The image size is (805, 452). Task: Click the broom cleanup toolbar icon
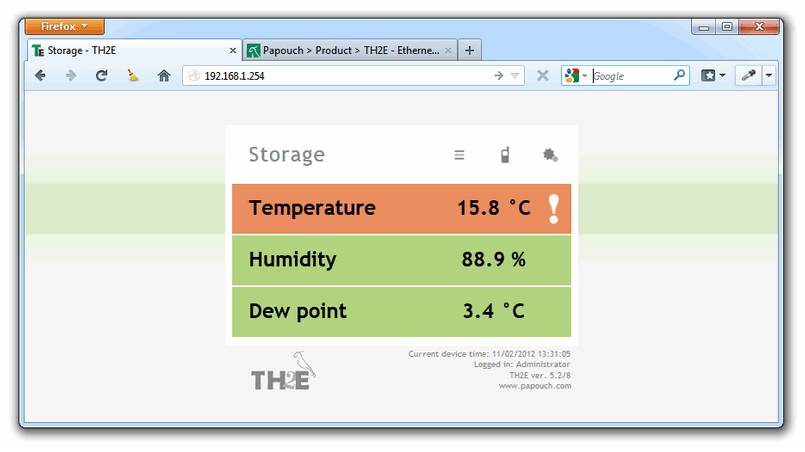tap(133, 76)
